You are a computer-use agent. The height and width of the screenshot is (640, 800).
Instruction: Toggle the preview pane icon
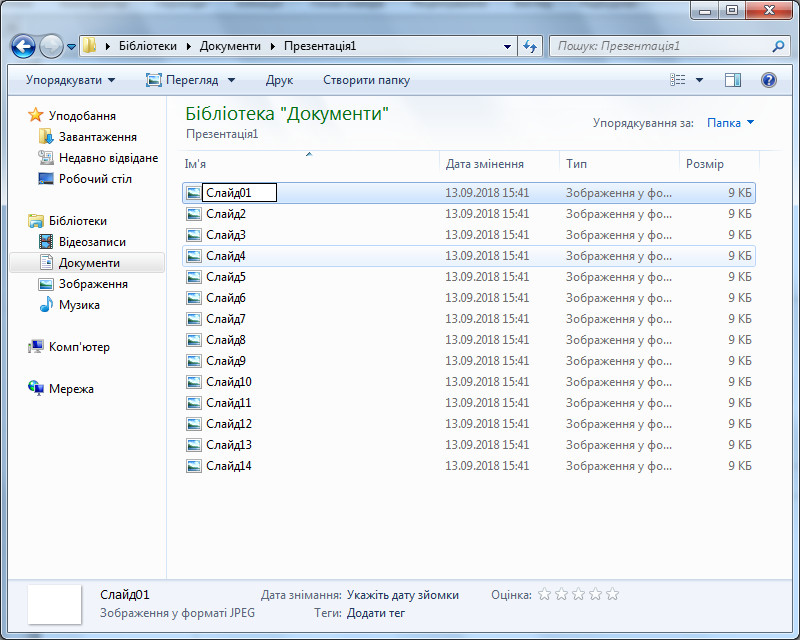[x=733, y=80]
